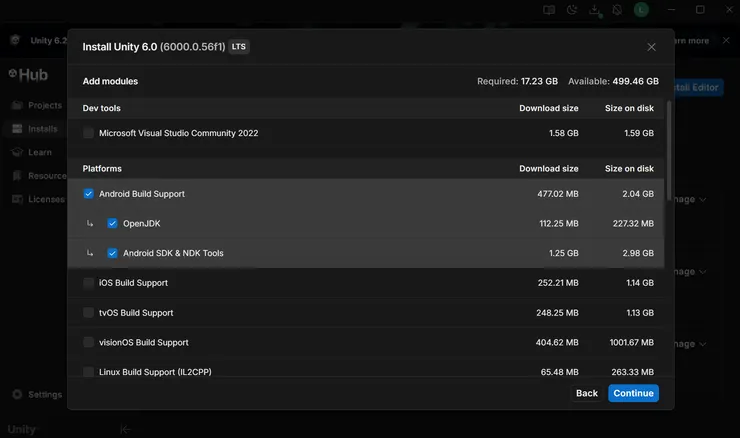This screenshot has width=740, height=438.
Task: Check iOS Build Support
Action: coord(89,283)
